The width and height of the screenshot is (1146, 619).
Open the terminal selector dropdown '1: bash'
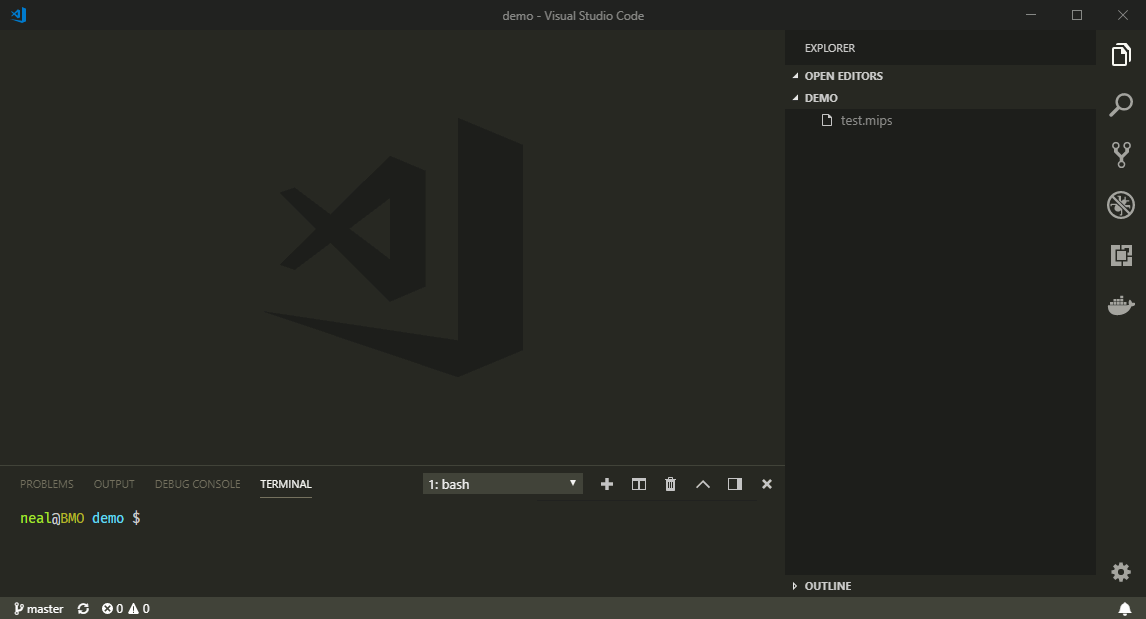tap(503, 484)
